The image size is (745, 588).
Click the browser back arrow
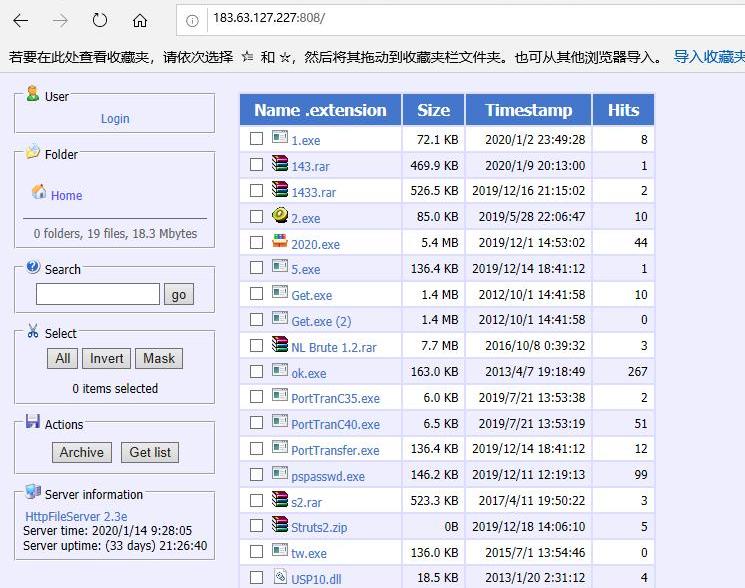(21, 20)
